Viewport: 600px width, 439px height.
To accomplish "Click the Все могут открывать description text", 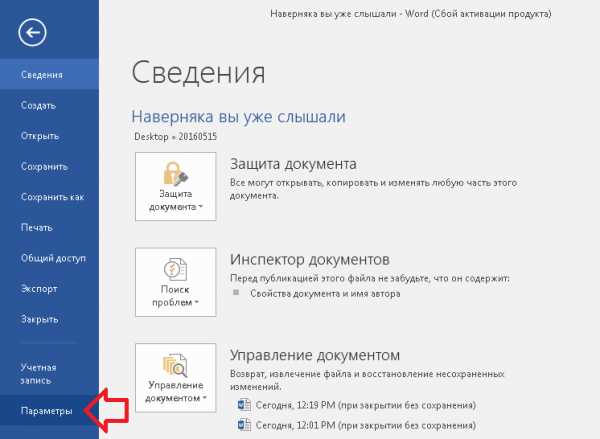I will pos(373,189).
